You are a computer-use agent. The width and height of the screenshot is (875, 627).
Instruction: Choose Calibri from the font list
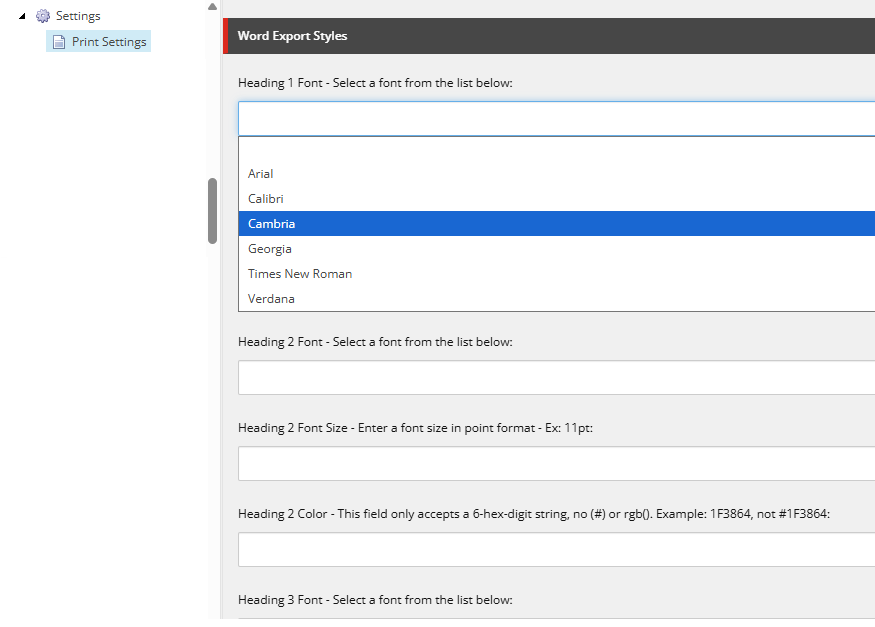(x=556, y=199)
